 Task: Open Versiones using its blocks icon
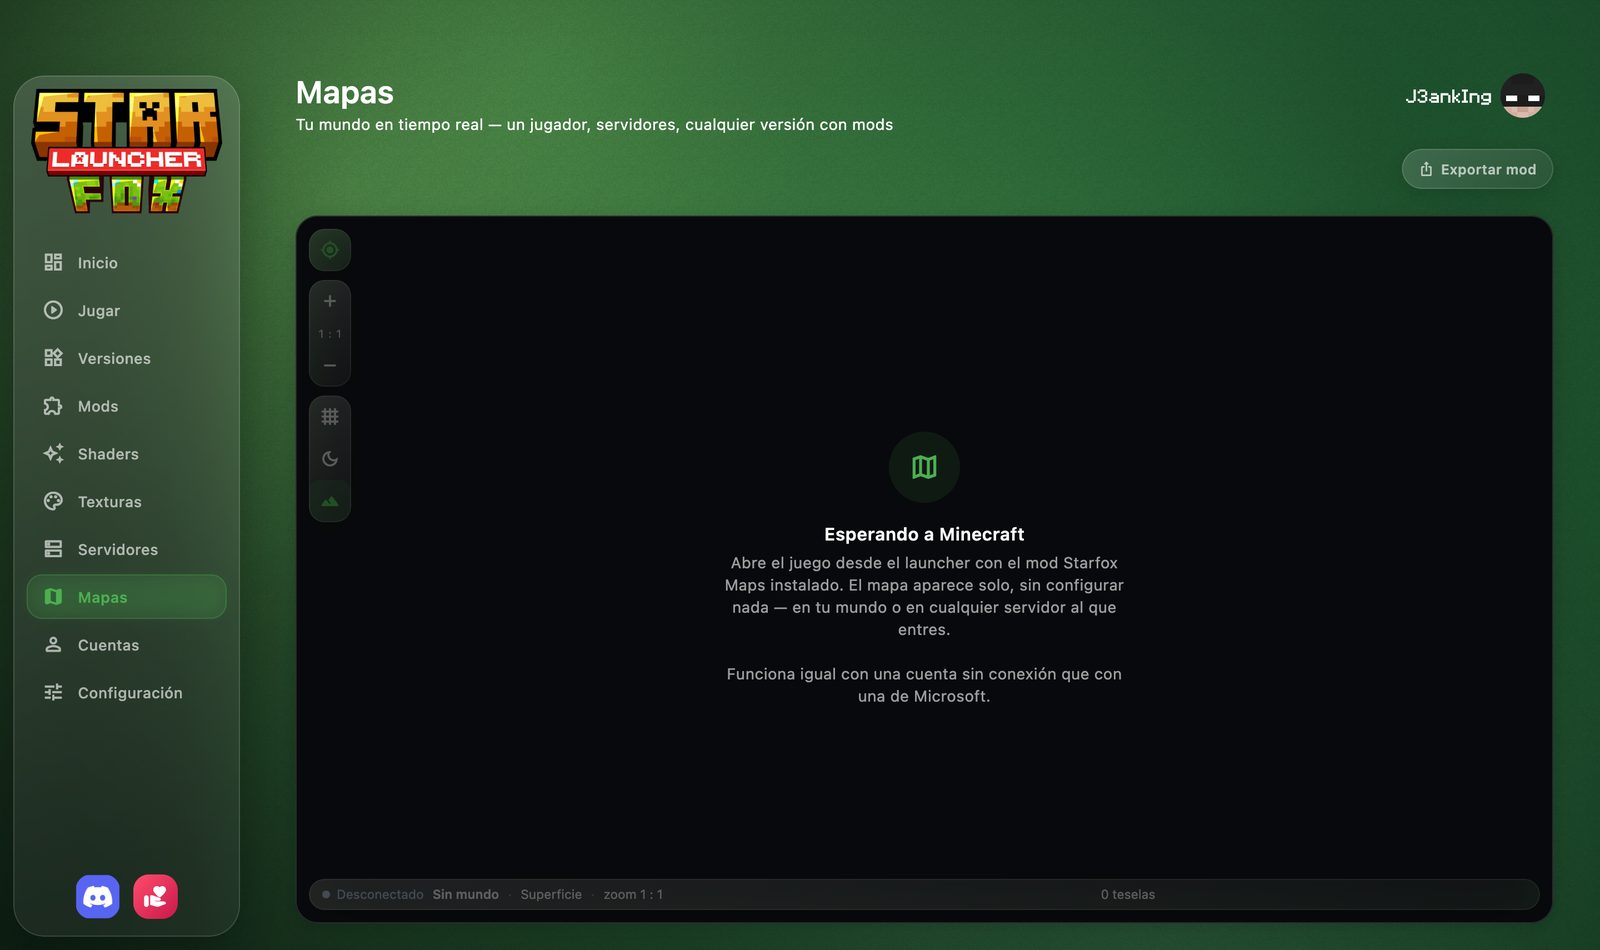[x=53, y=358]
